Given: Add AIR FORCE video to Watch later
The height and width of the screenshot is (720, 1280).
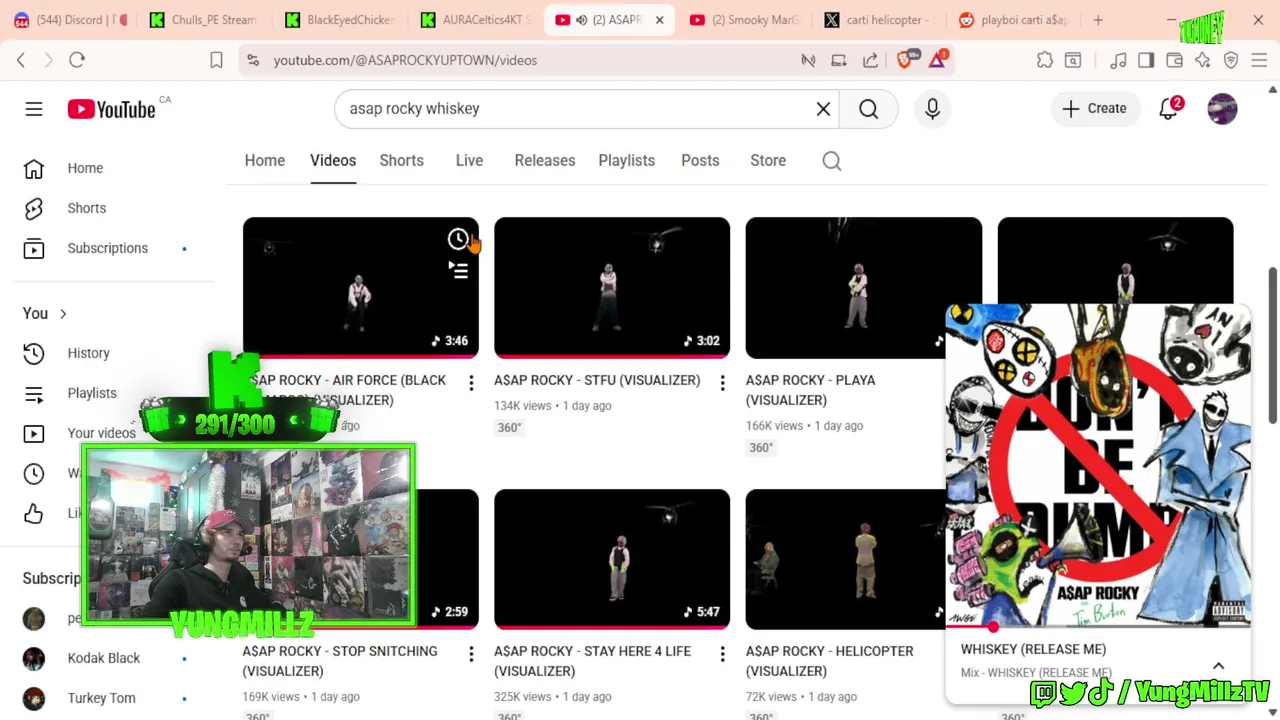Looking at the screenshot, I should (458, 239).
